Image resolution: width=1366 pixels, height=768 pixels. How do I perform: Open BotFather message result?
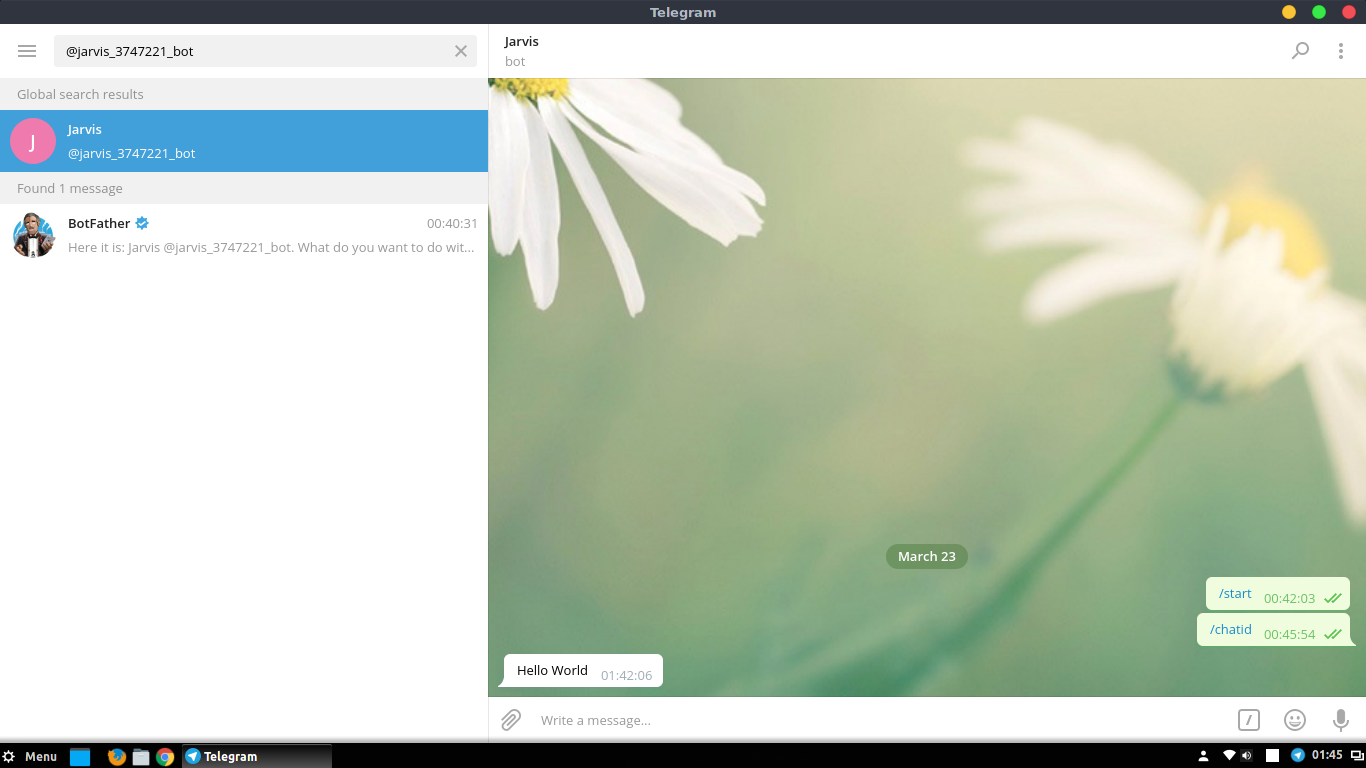coord(244,235)
